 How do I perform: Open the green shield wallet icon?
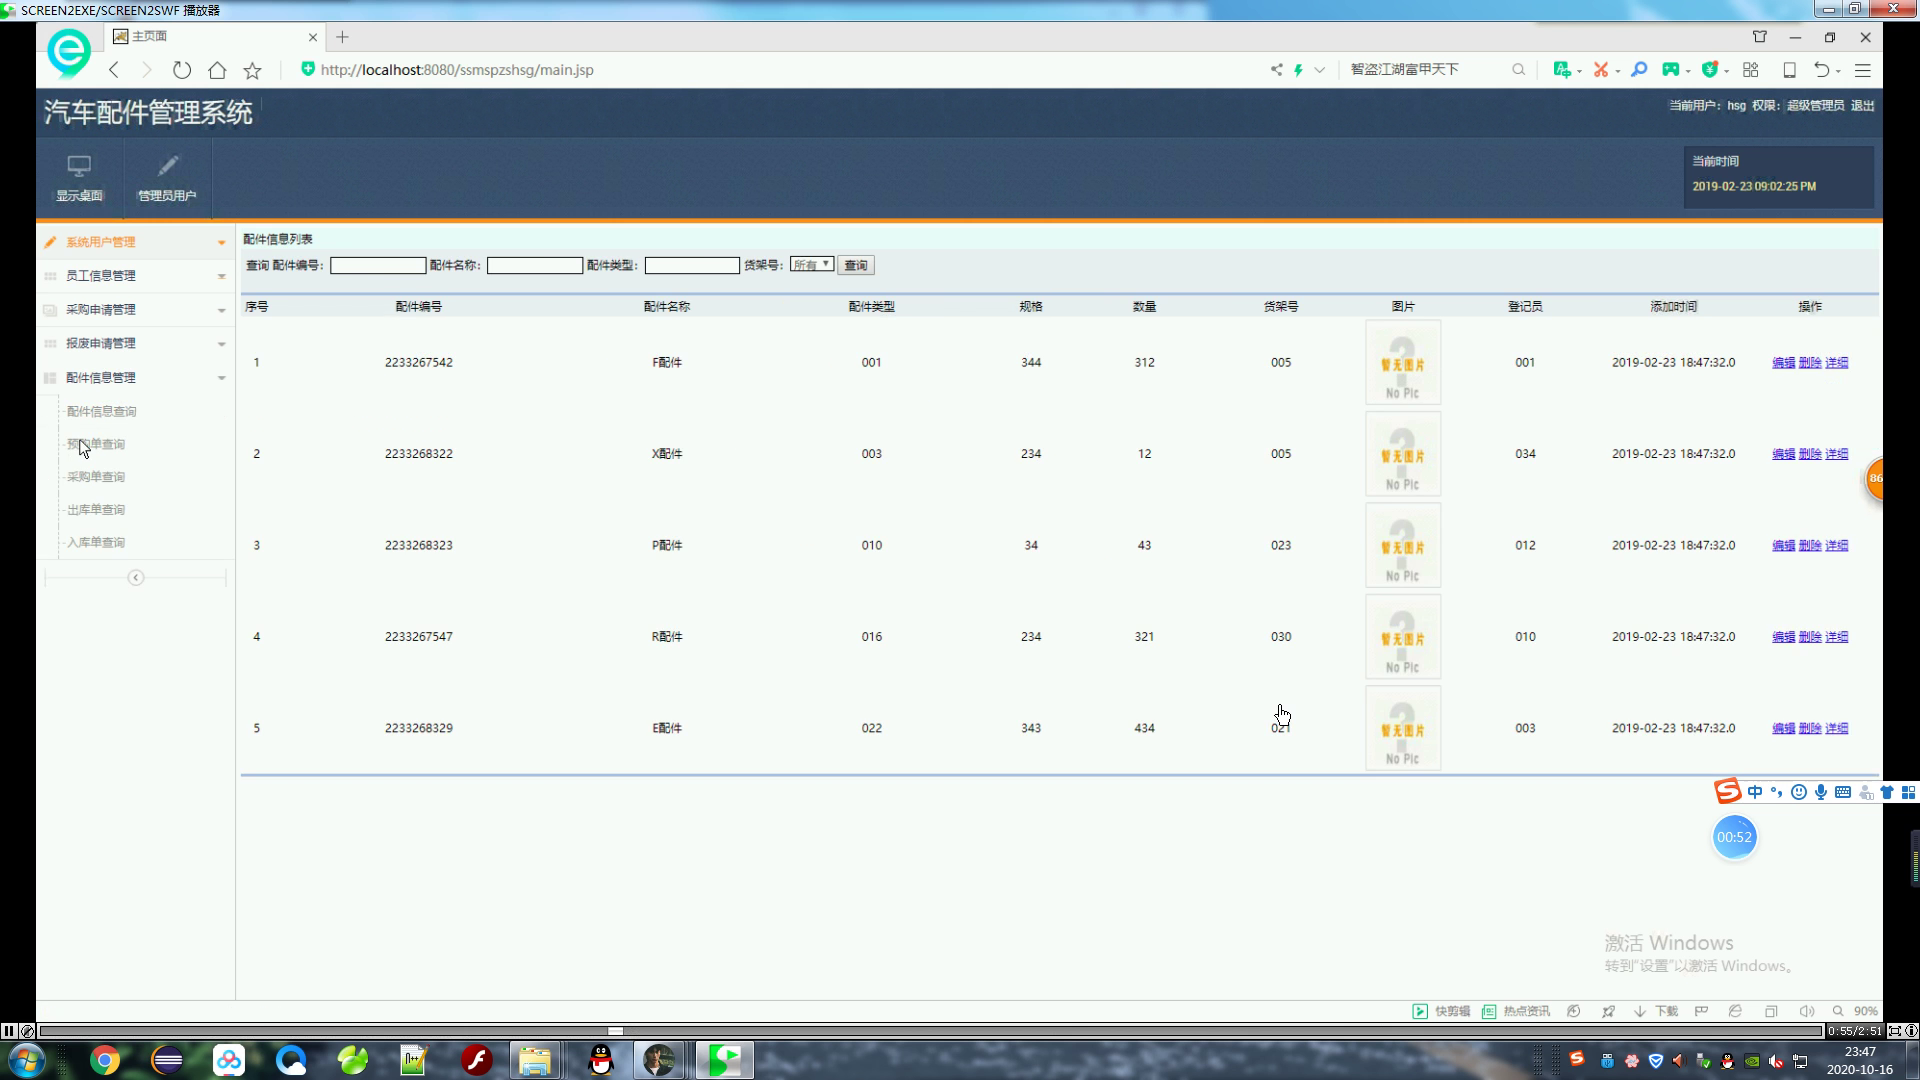1710,70
